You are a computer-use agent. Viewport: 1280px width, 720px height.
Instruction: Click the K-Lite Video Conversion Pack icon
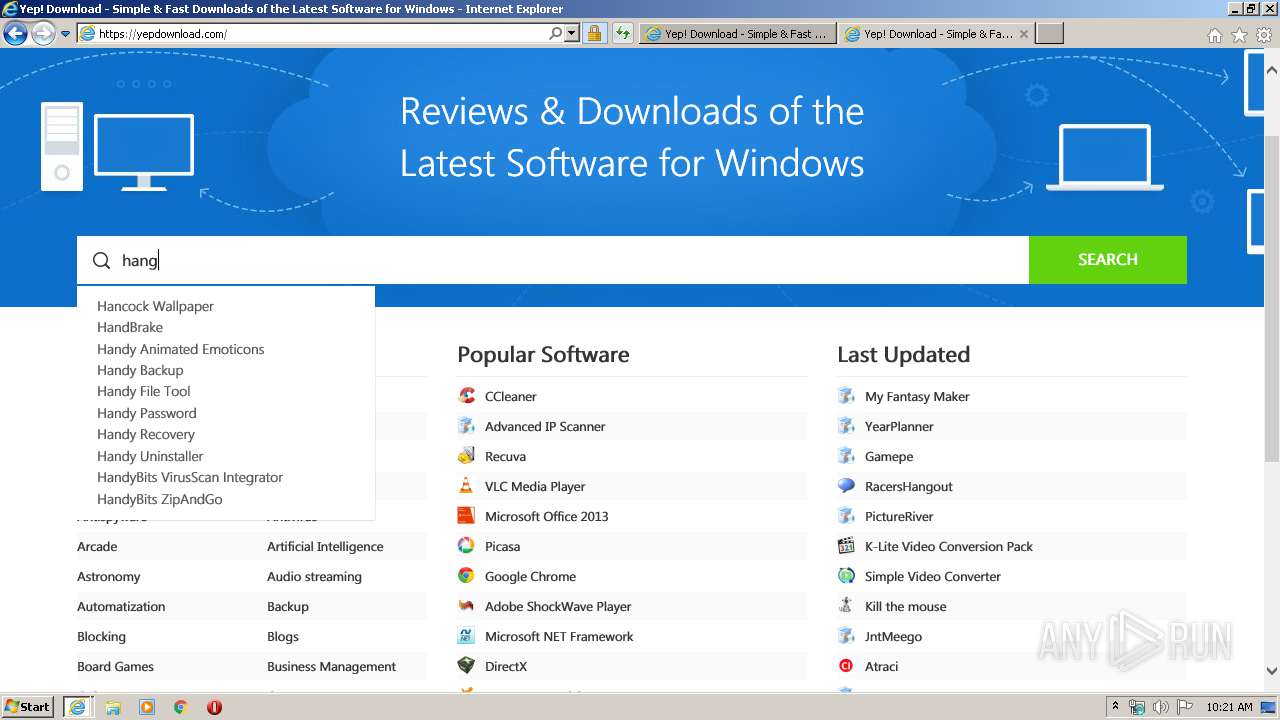(846, 546)
